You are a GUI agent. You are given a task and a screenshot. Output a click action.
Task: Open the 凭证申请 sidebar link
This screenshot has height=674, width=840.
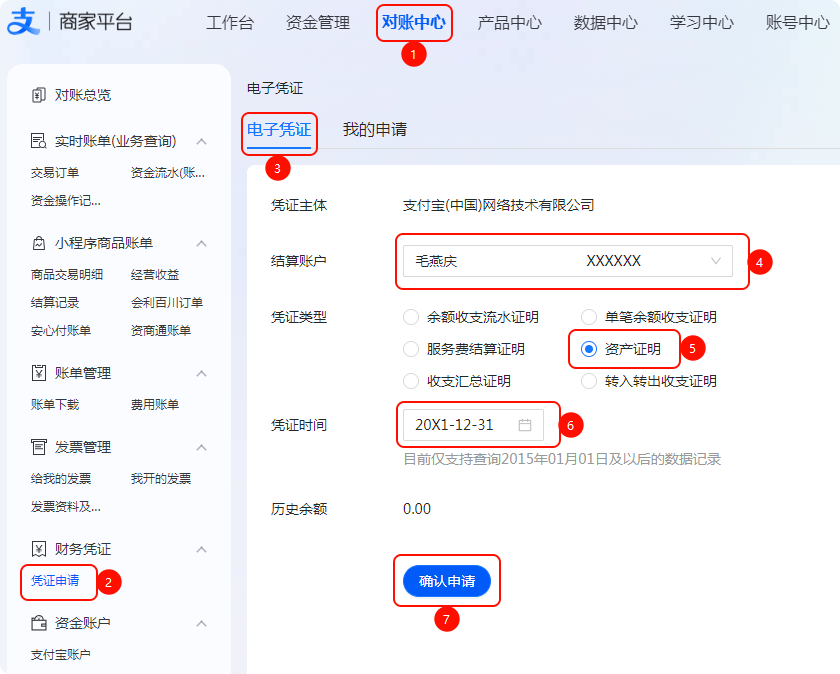coord(55,580)
